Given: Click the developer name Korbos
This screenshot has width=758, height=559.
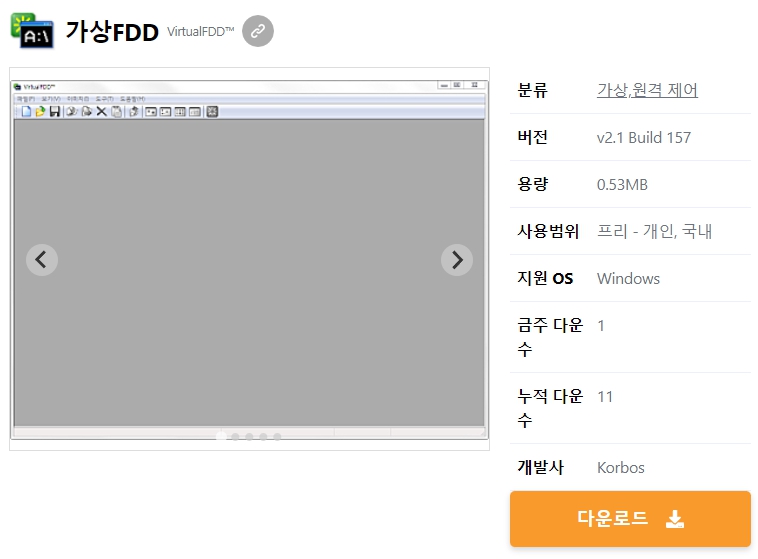Looking at the screenshot, I should pos(621,468).
